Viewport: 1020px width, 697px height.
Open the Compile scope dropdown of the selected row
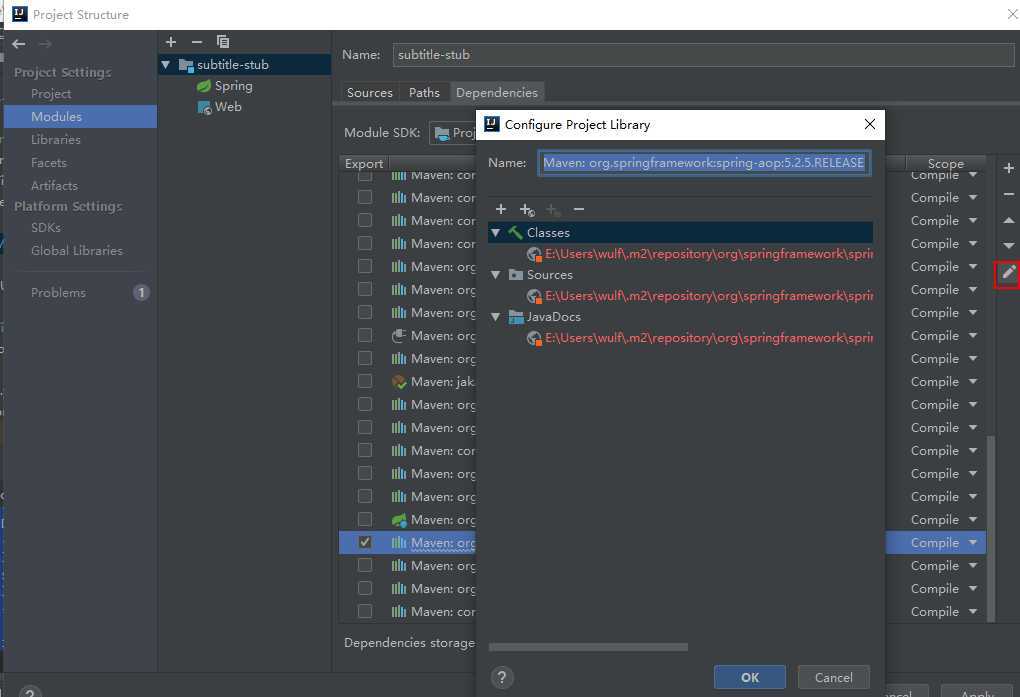pos(973,542)
